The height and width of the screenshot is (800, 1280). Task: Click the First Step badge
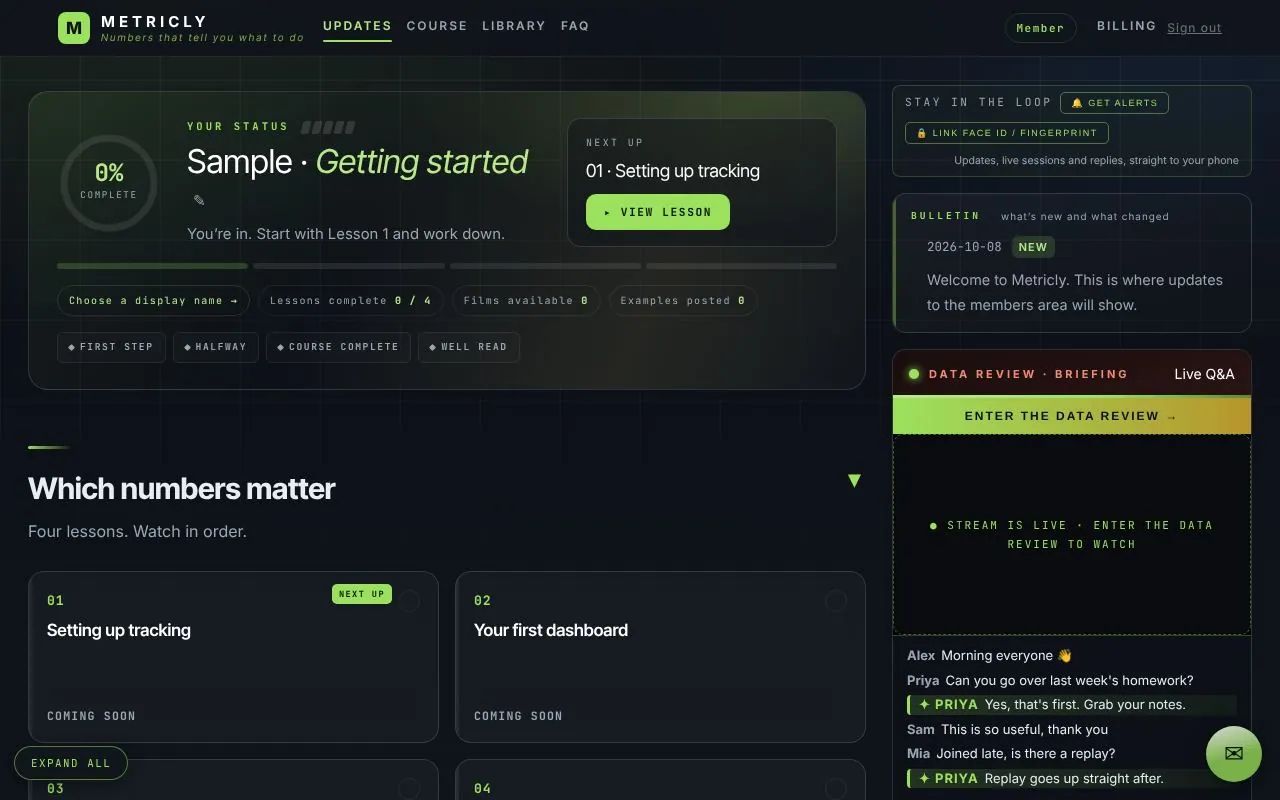point(111,347)
